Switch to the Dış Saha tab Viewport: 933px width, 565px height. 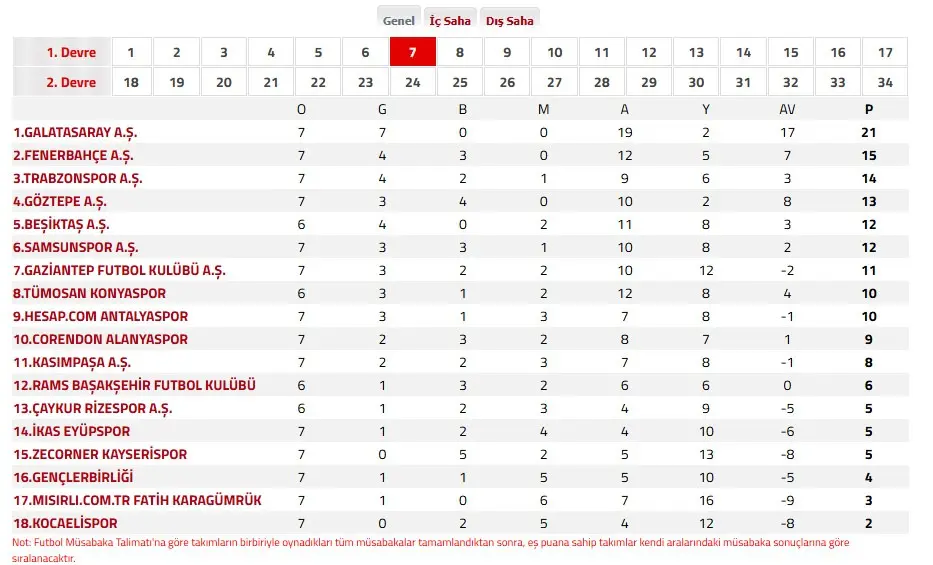tap(509, 20)
